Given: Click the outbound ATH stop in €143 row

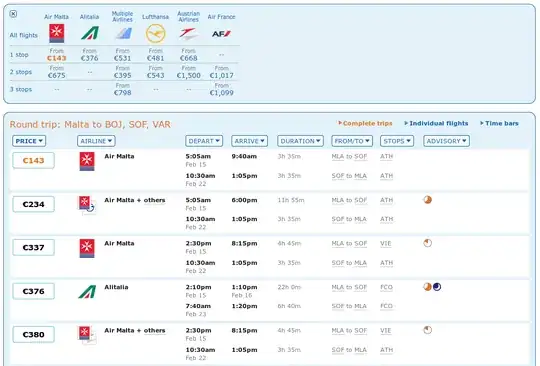Looking at the screenshot, I should point(386,156).
